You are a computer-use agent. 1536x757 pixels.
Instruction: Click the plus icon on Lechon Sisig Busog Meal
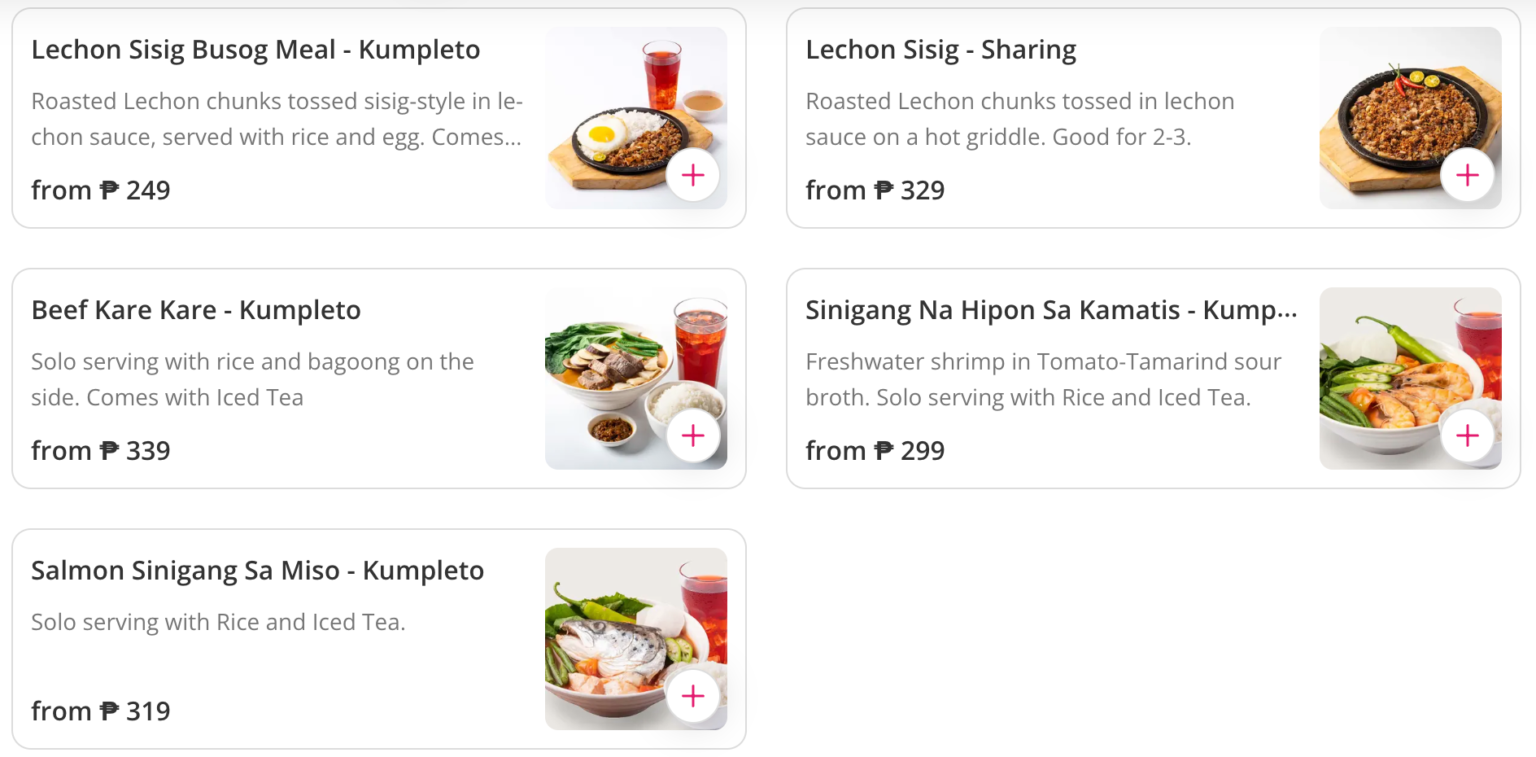pos(692,175)
